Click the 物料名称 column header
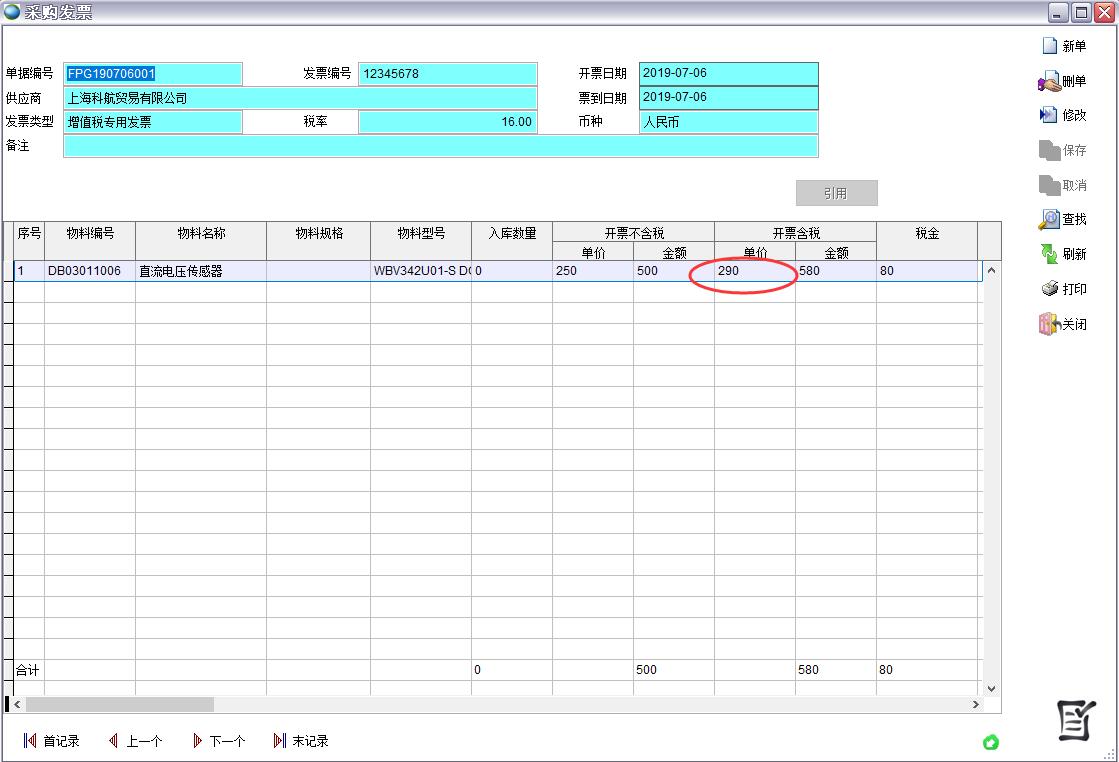The width and height of the screenshot is (1119, 762). point(201,233)
